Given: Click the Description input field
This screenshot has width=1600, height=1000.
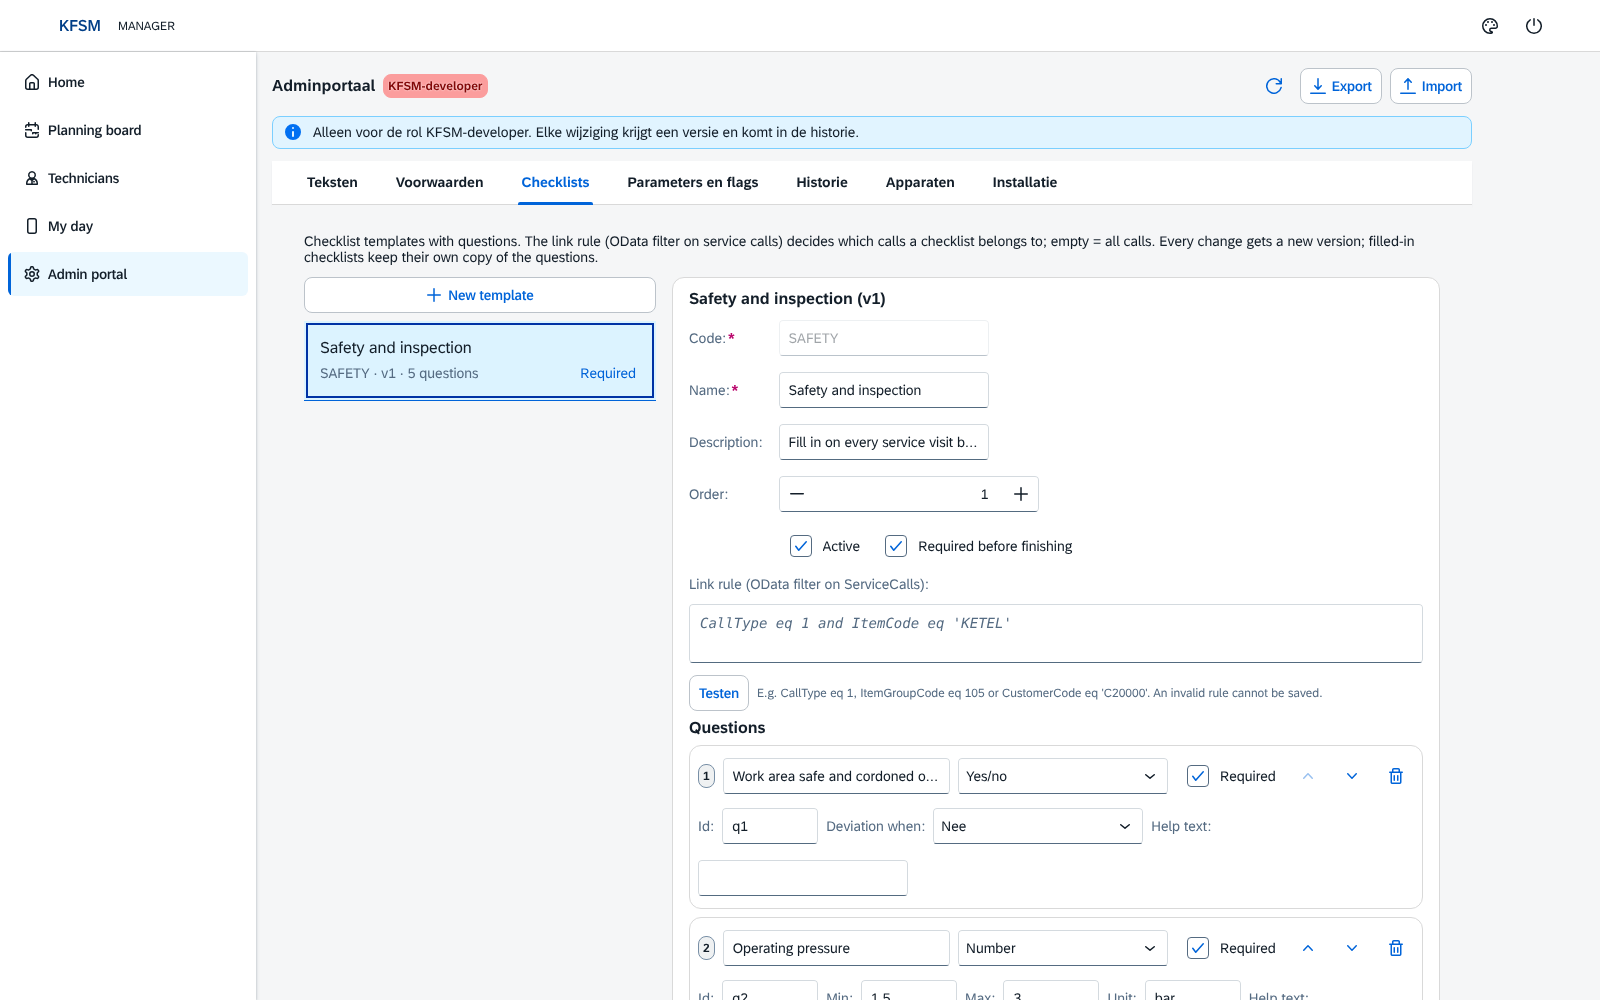Looking at the screenshot, I should (x=884, y=442).
